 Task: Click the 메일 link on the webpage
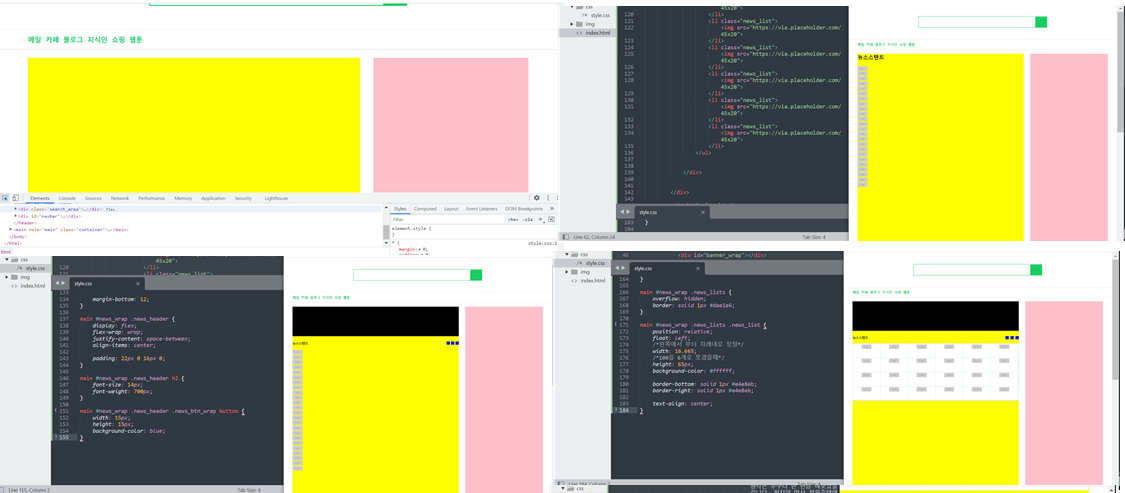34,39
